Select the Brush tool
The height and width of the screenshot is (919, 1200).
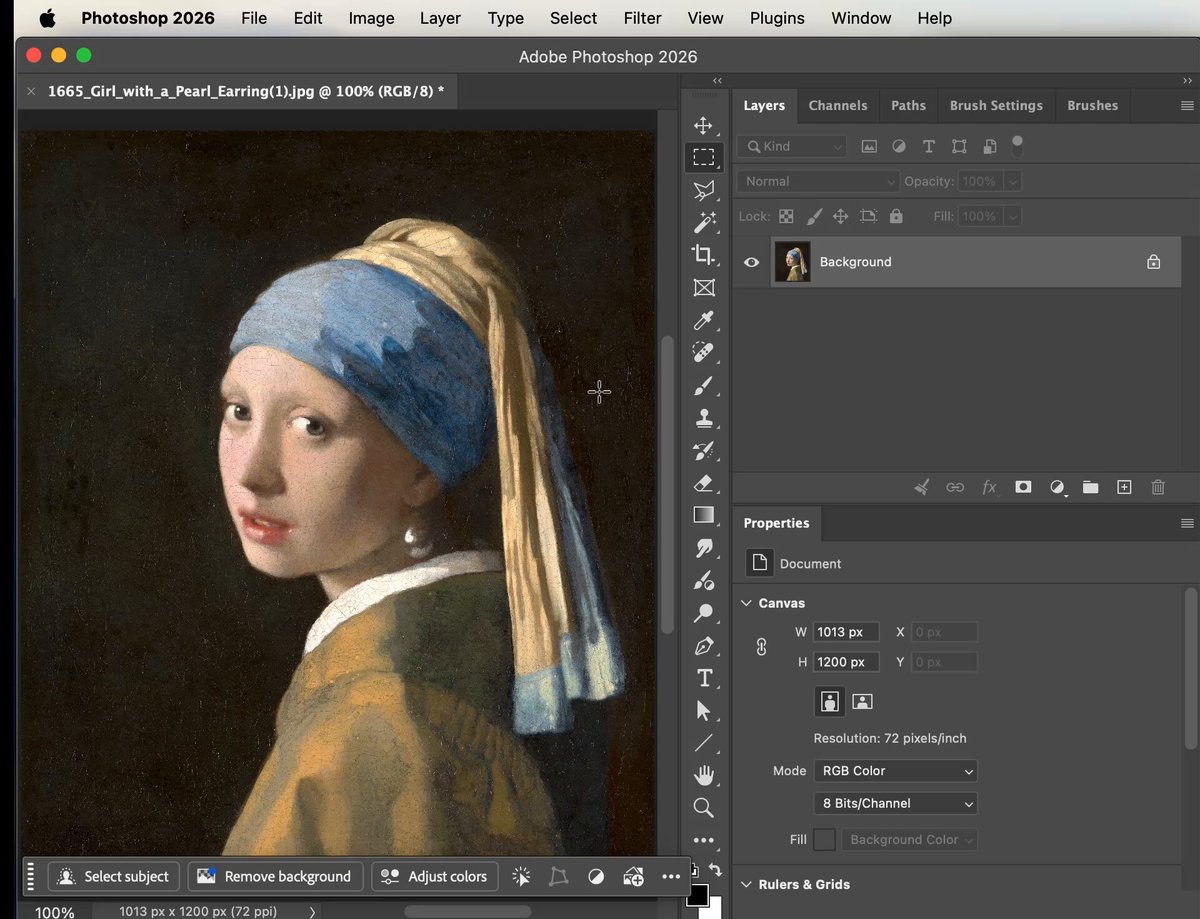pos(704,385)
